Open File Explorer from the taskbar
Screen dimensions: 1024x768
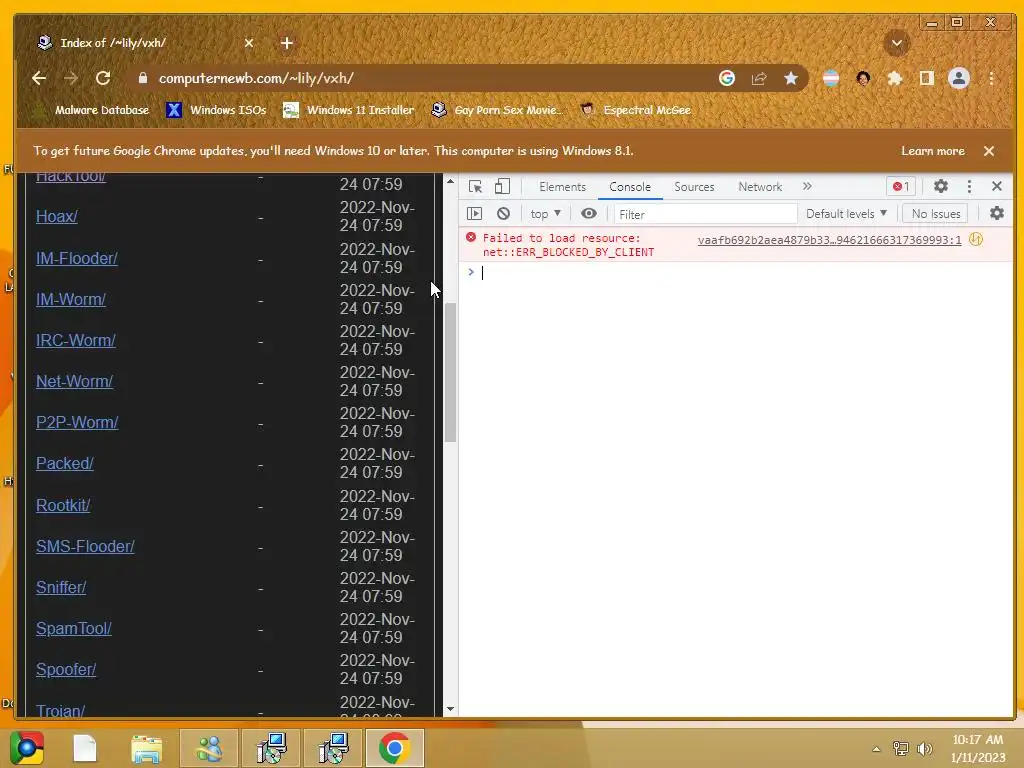point(146,748)
